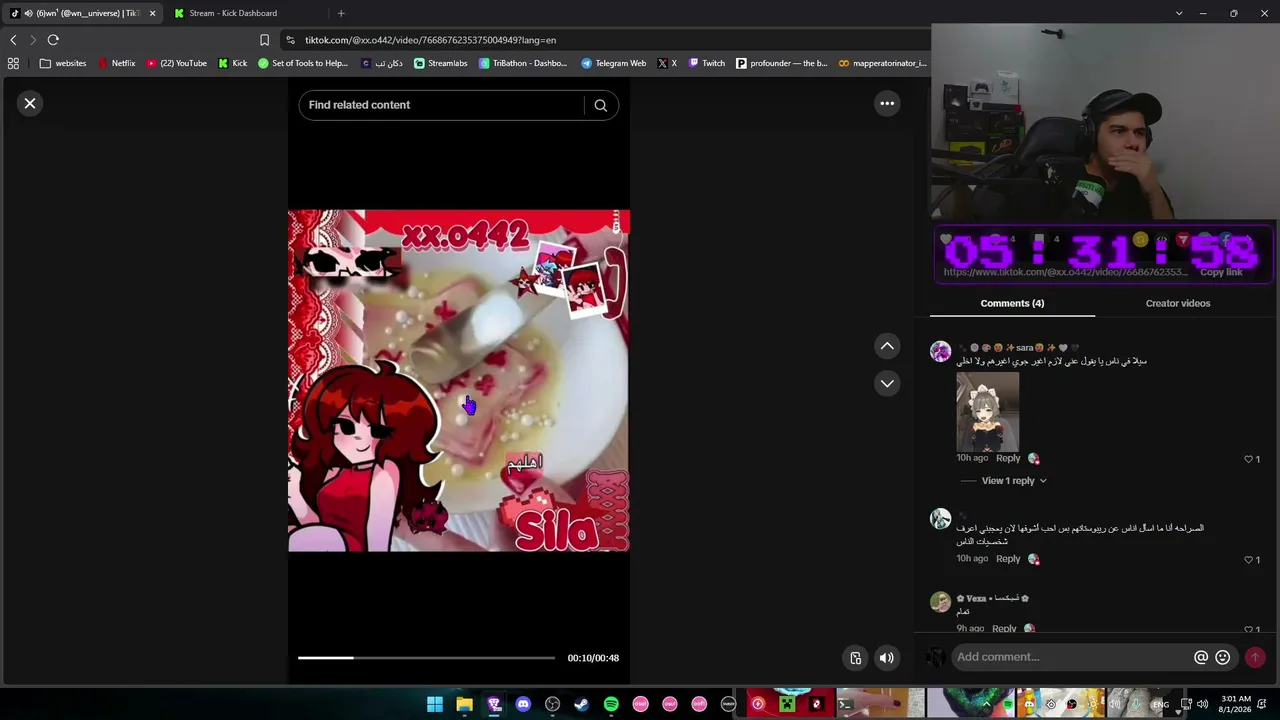Mute the video with speaker icon
This screenshot has width=1280, height=720.
pyautogui.click(x=886, y=657)
